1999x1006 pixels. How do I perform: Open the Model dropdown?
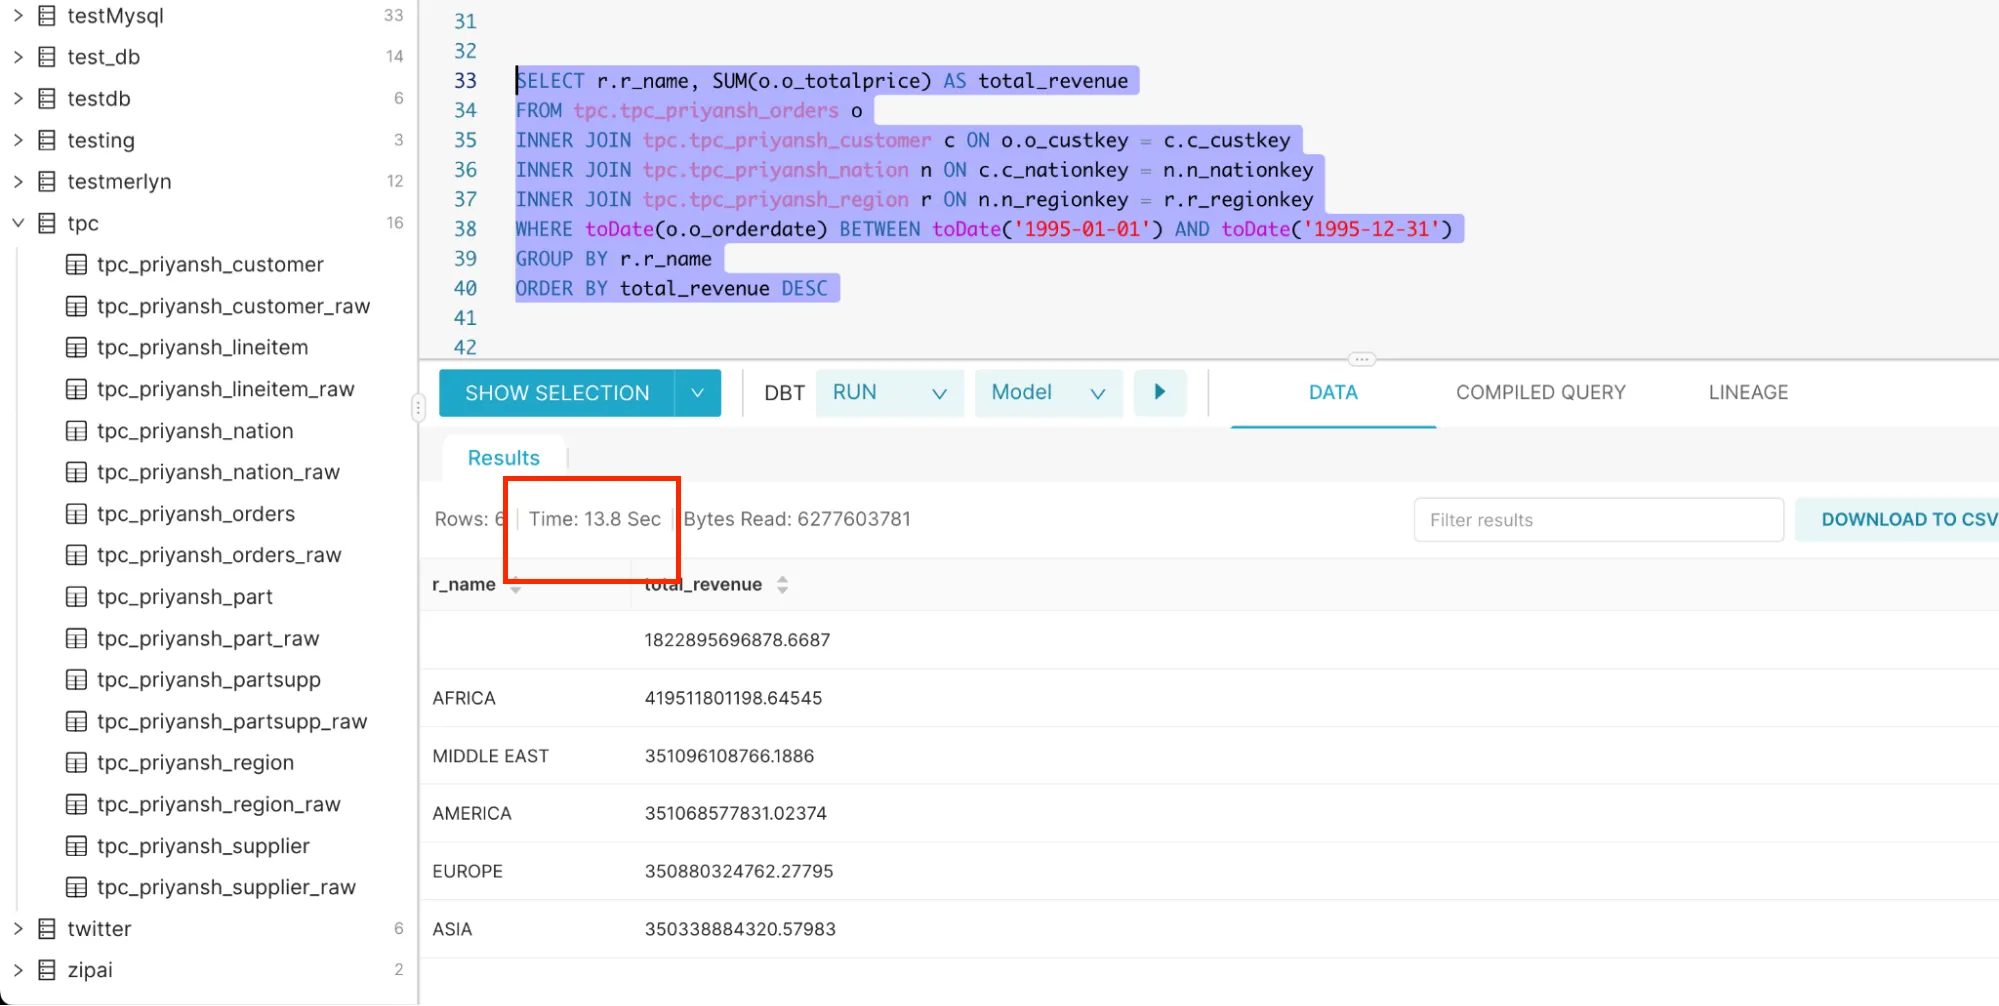pos(1048,393)
